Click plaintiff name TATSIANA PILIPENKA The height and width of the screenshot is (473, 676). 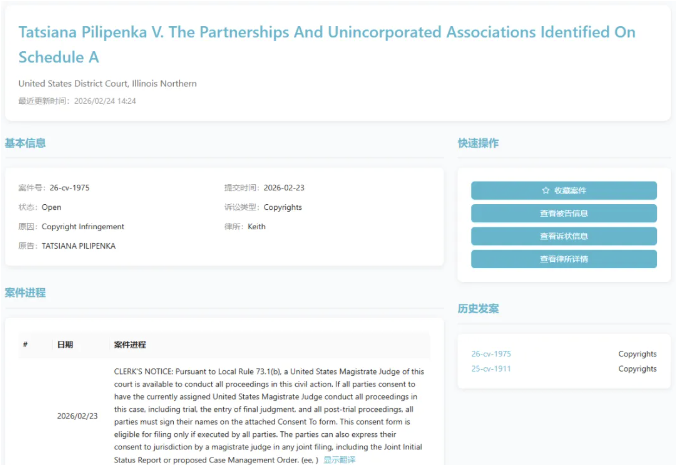[x=78, y=245]
